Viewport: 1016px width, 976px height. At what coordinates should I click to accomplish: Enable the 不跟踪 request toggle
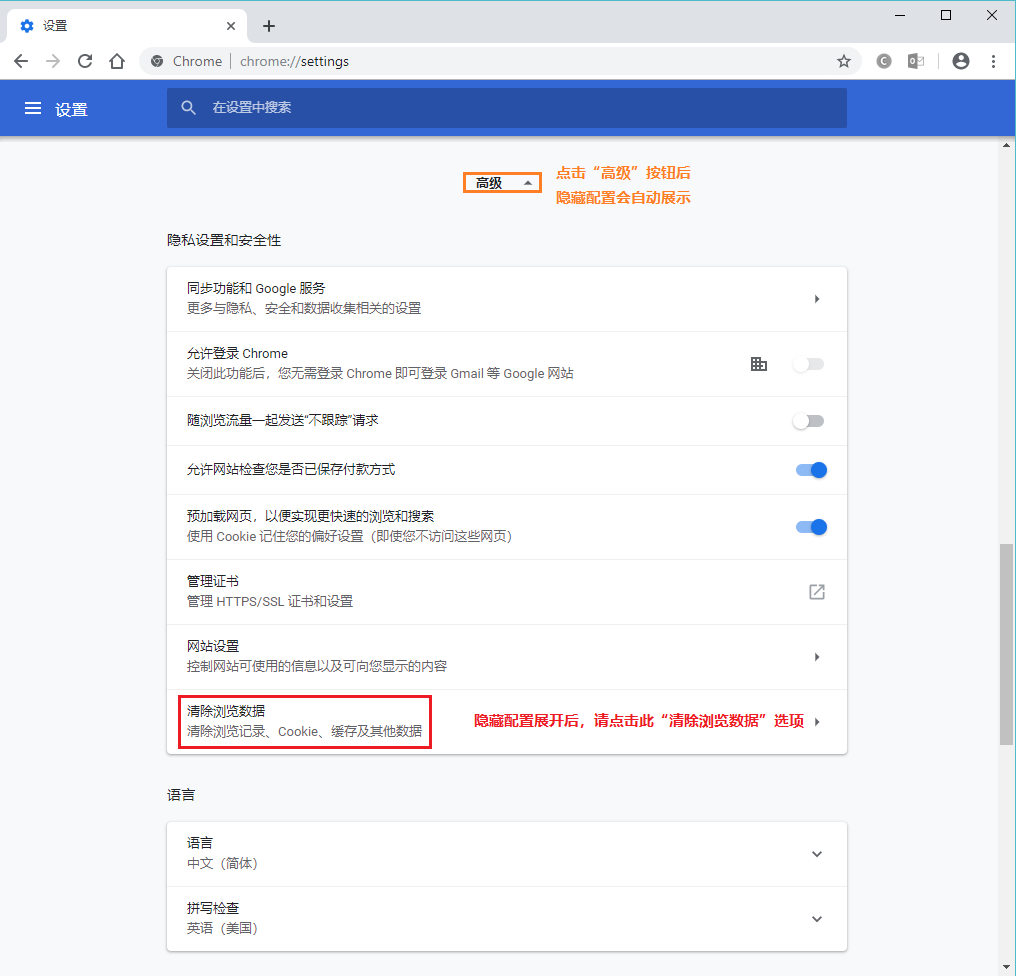[x=809, y=421]
